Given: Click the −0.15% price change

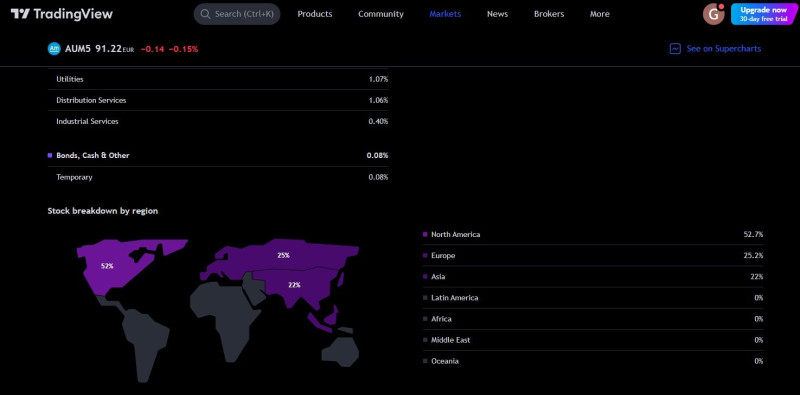Looking at the screenshot, I should pos(183,49).
